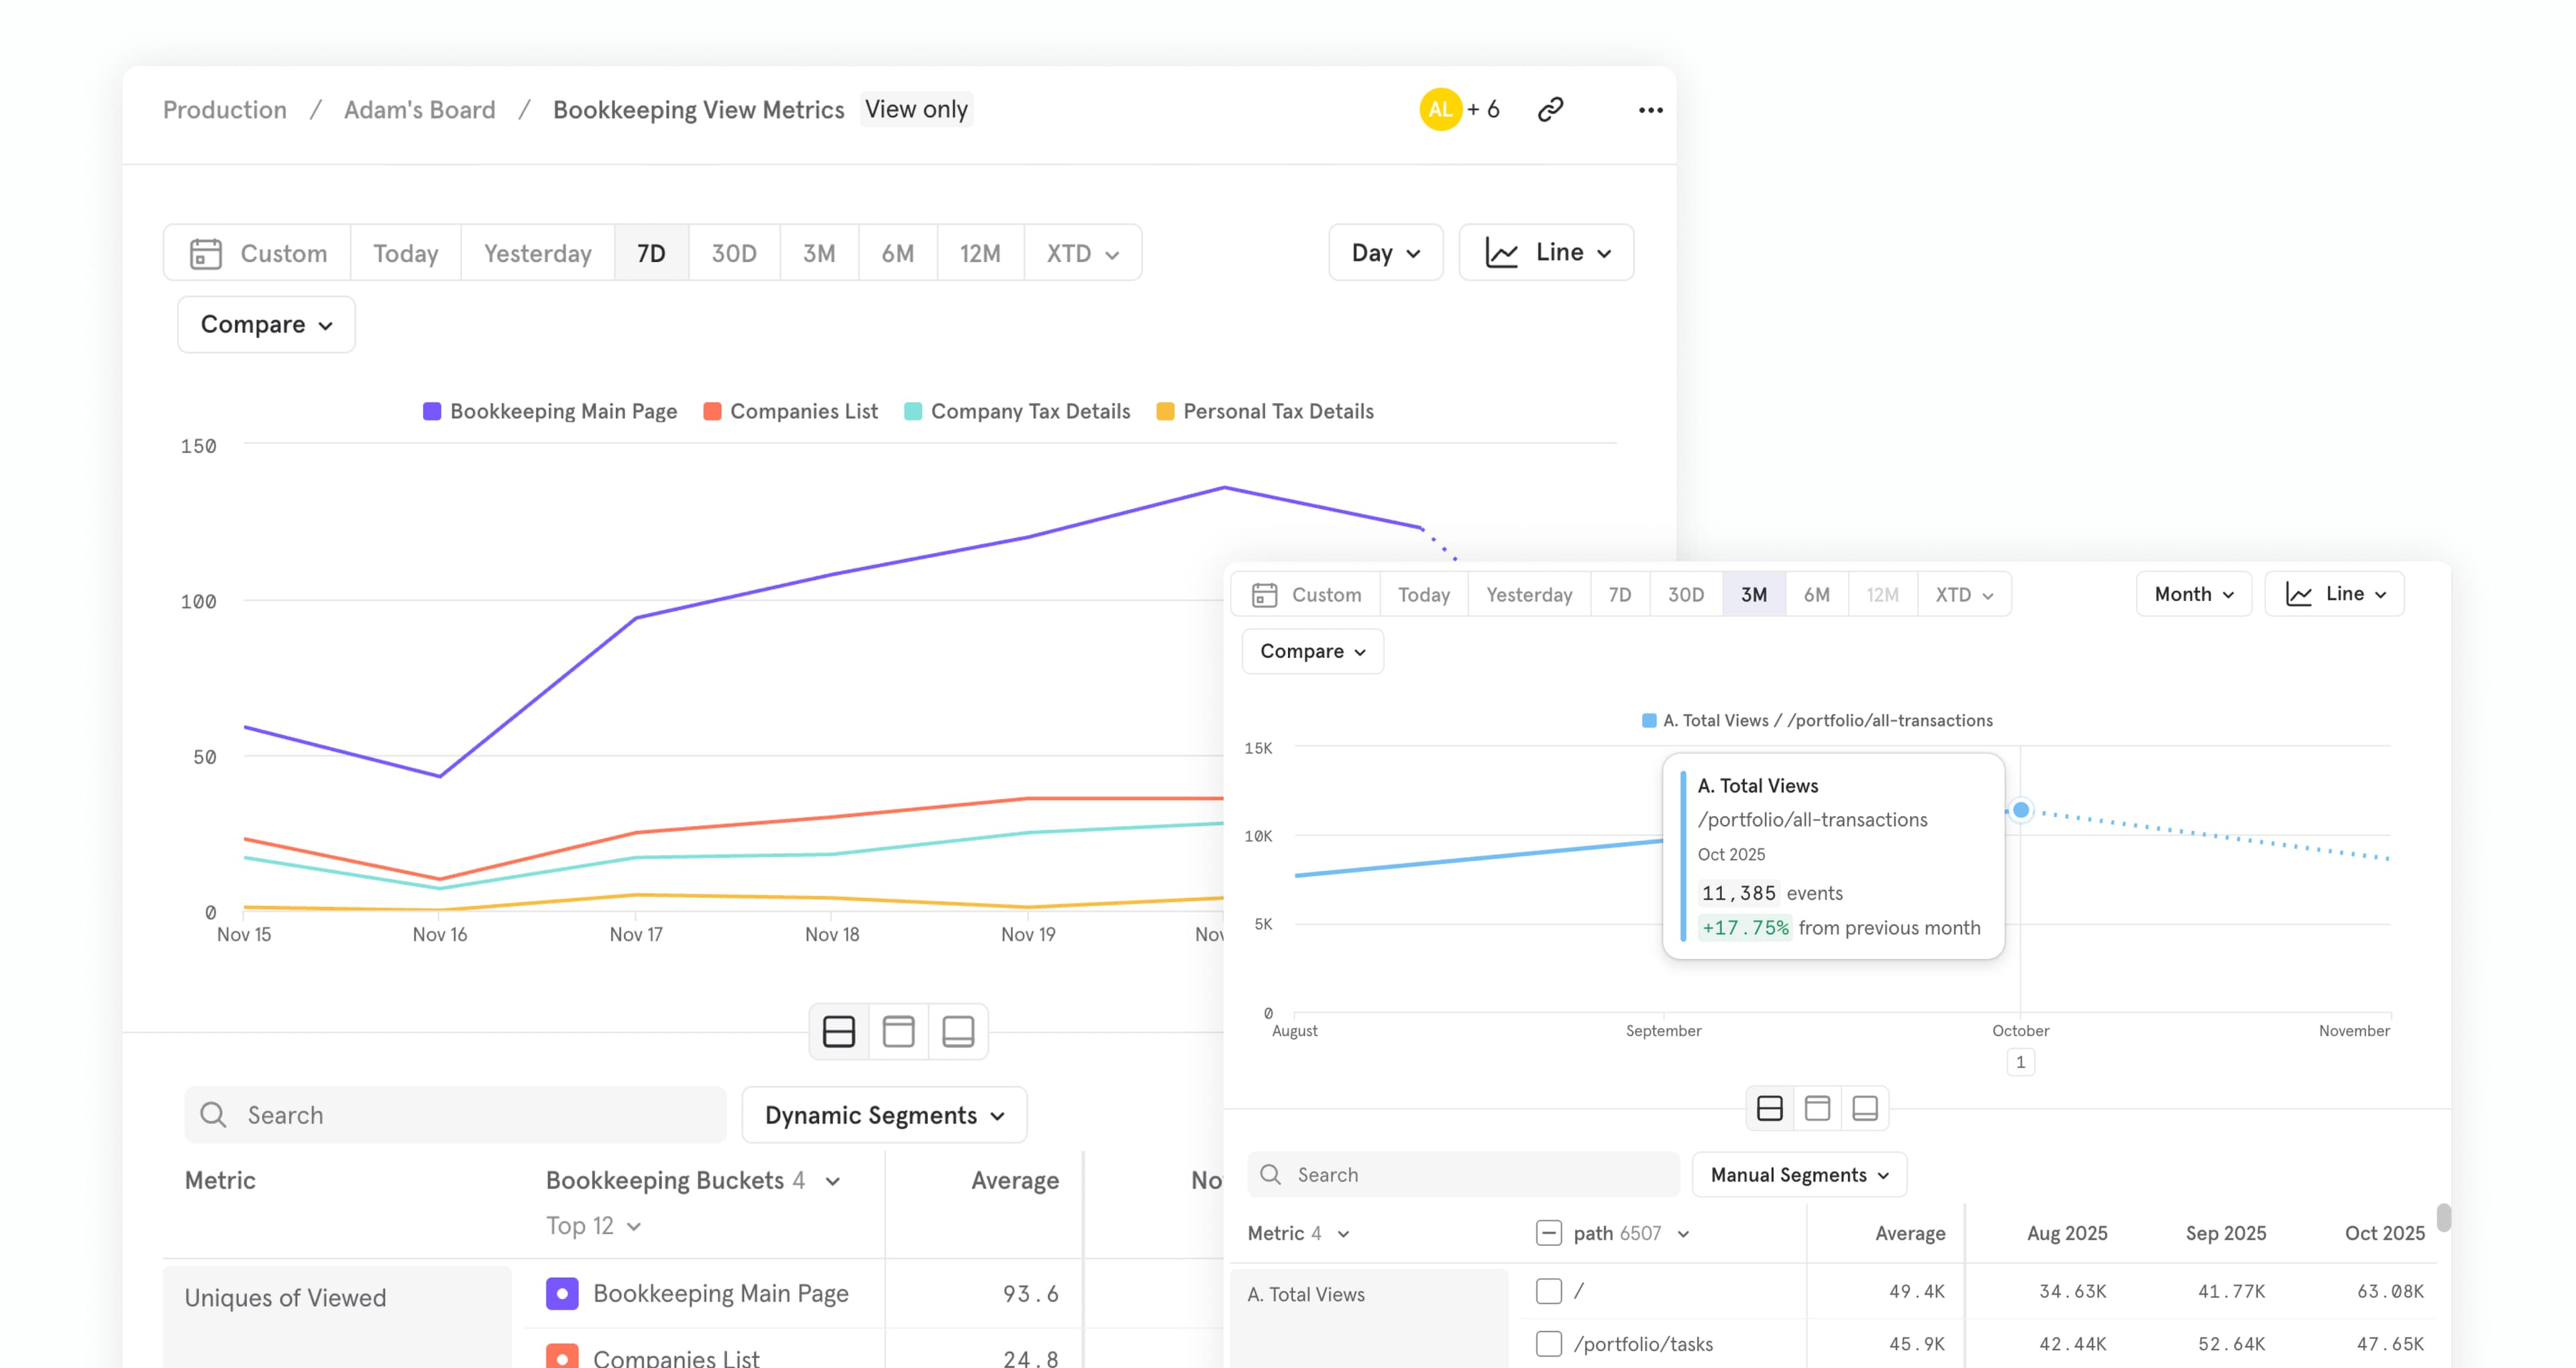Select the table-only layout icon

pyautogui.click(x=958, y=1031)
